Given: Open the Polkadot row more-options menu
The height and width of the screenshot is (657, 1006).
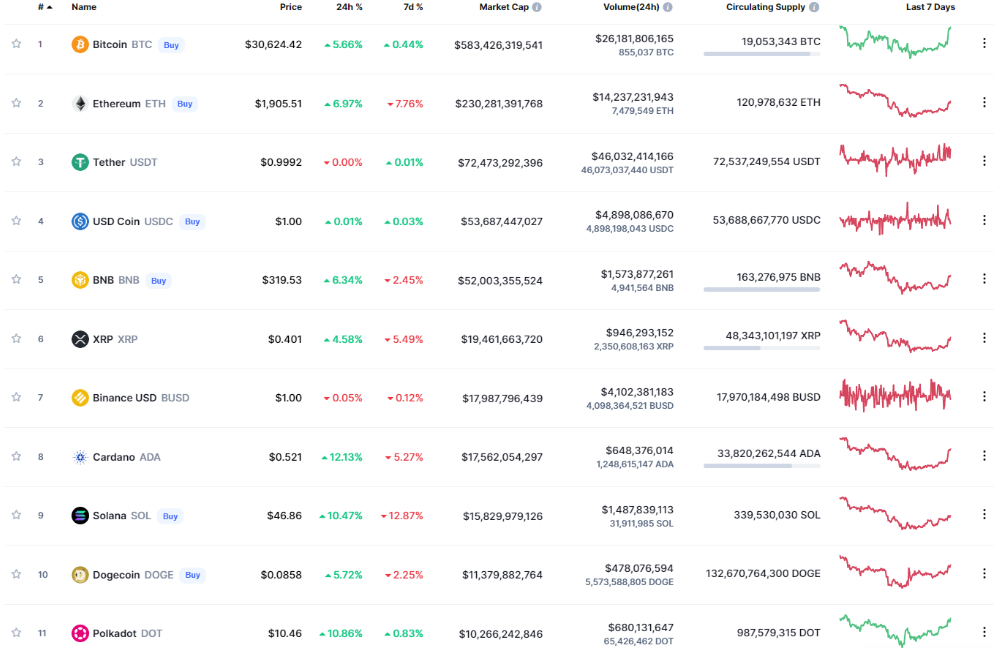Looking at the screenshot, I should 984,632.
